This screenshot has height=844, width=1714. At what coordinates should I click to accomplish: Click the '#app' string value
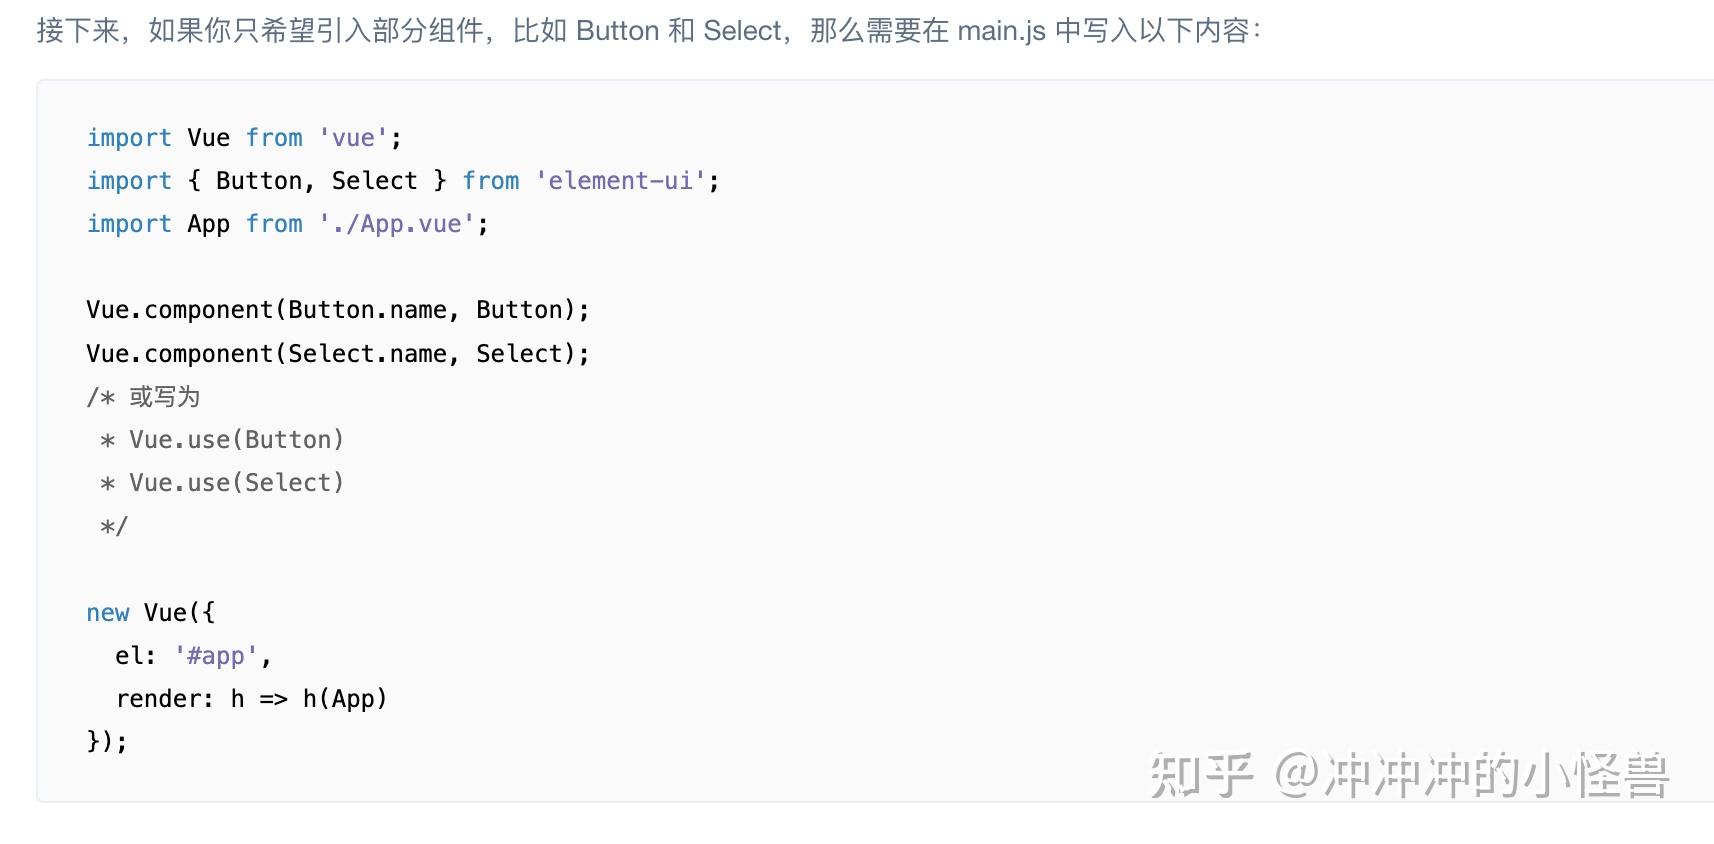tap(216, 656)
